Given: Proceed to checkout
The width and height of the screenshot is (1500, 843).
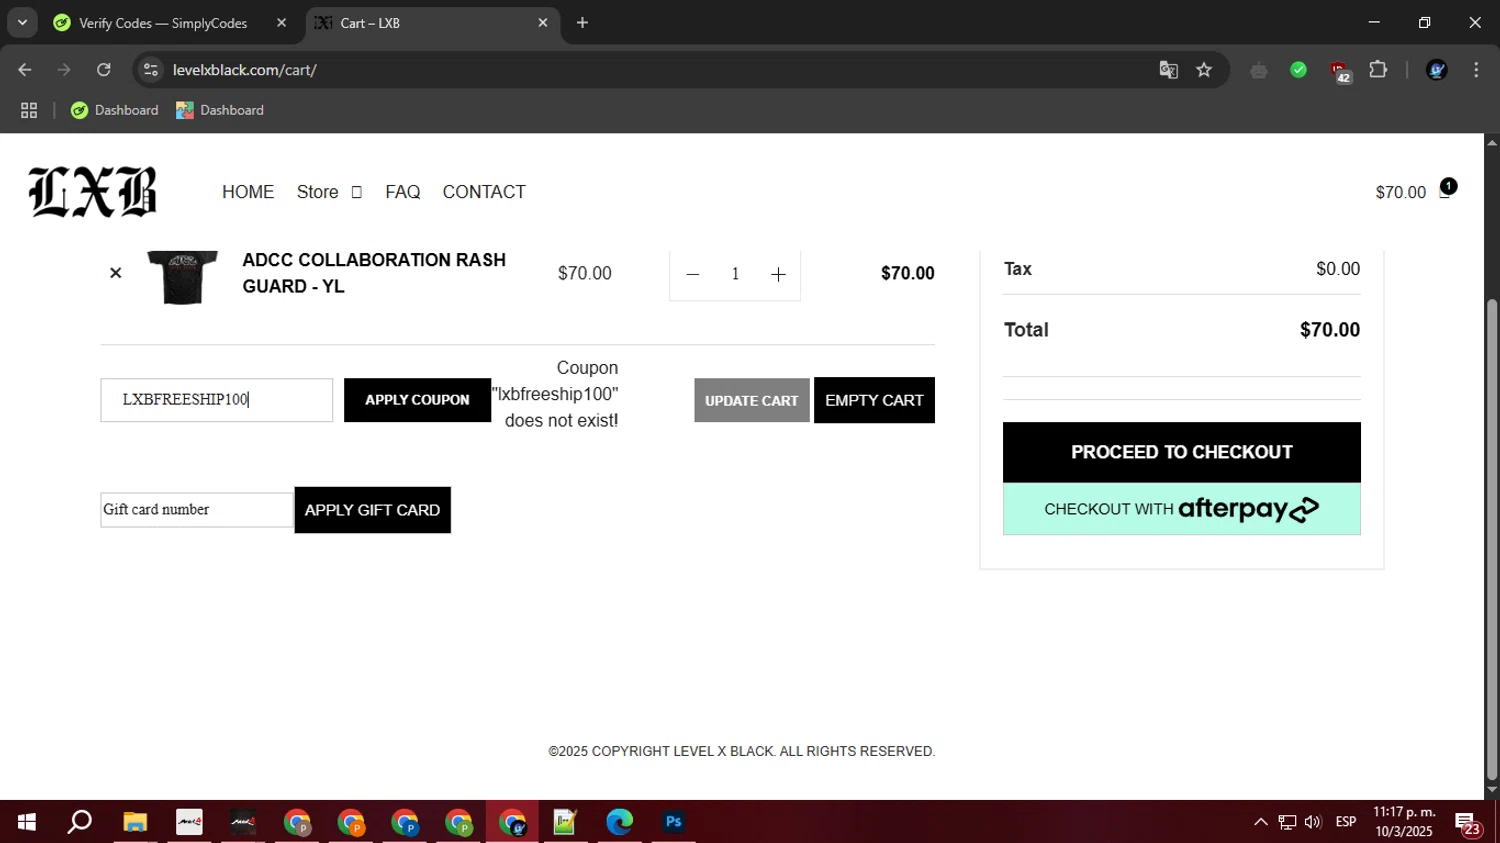Looking at the screenshot, I should tap(1181, 452).
